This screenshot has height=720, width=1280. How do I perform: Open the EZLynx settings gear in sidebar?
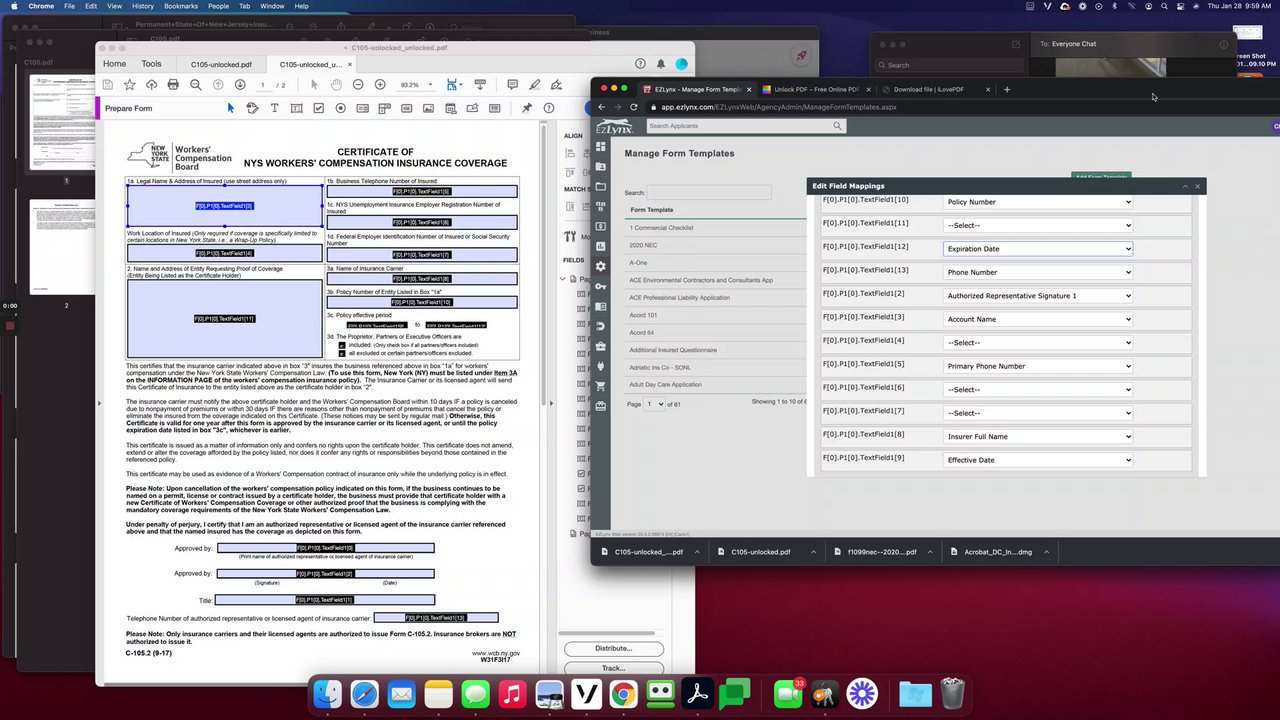600,266
